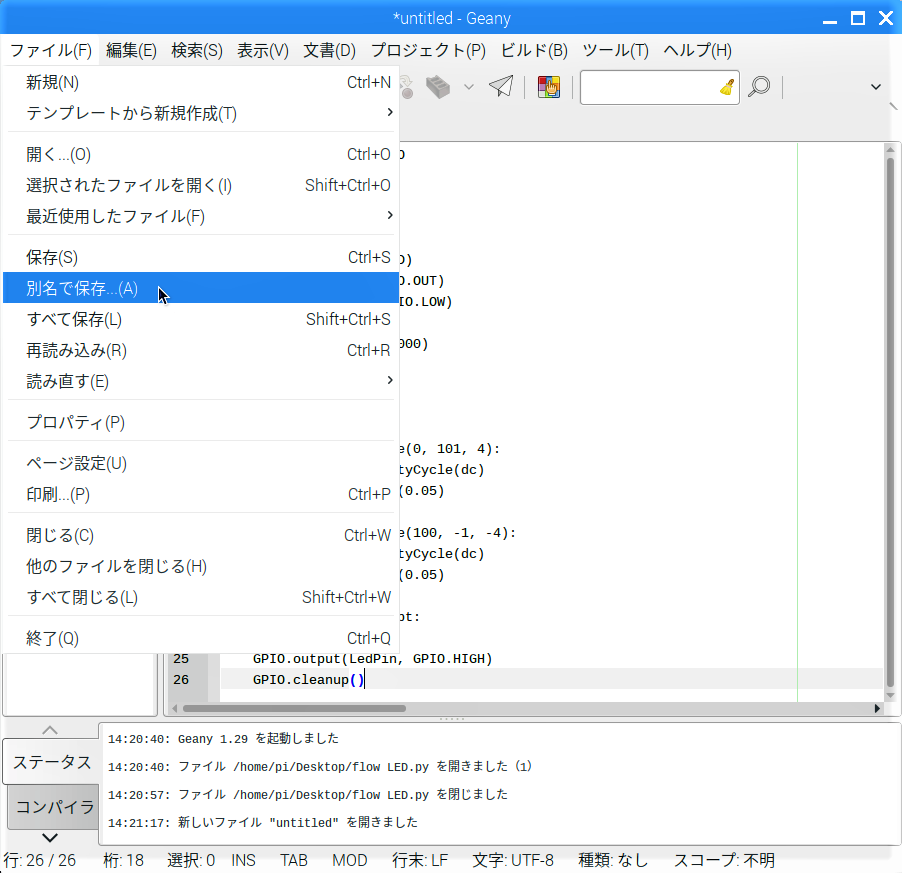The image size is (902, 873).
Task: Select the コンパイラ message tab
Action: pyautogui.click(x=55, y=807)
